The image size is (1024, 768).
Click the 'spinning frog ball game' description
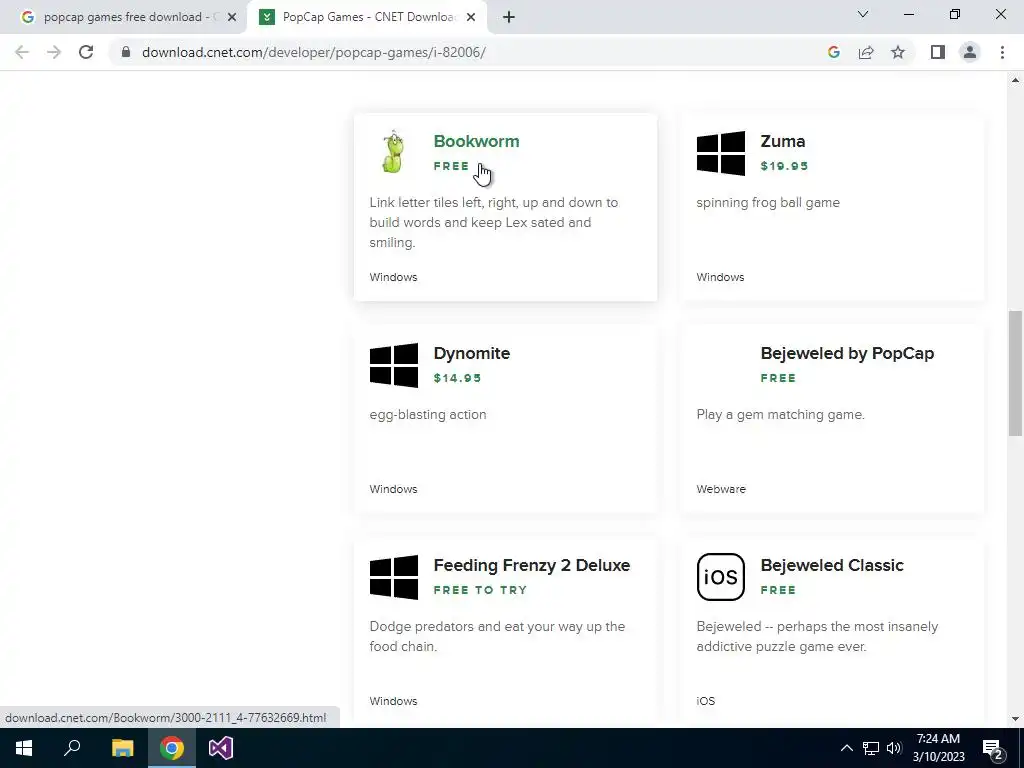click(768, 202)
